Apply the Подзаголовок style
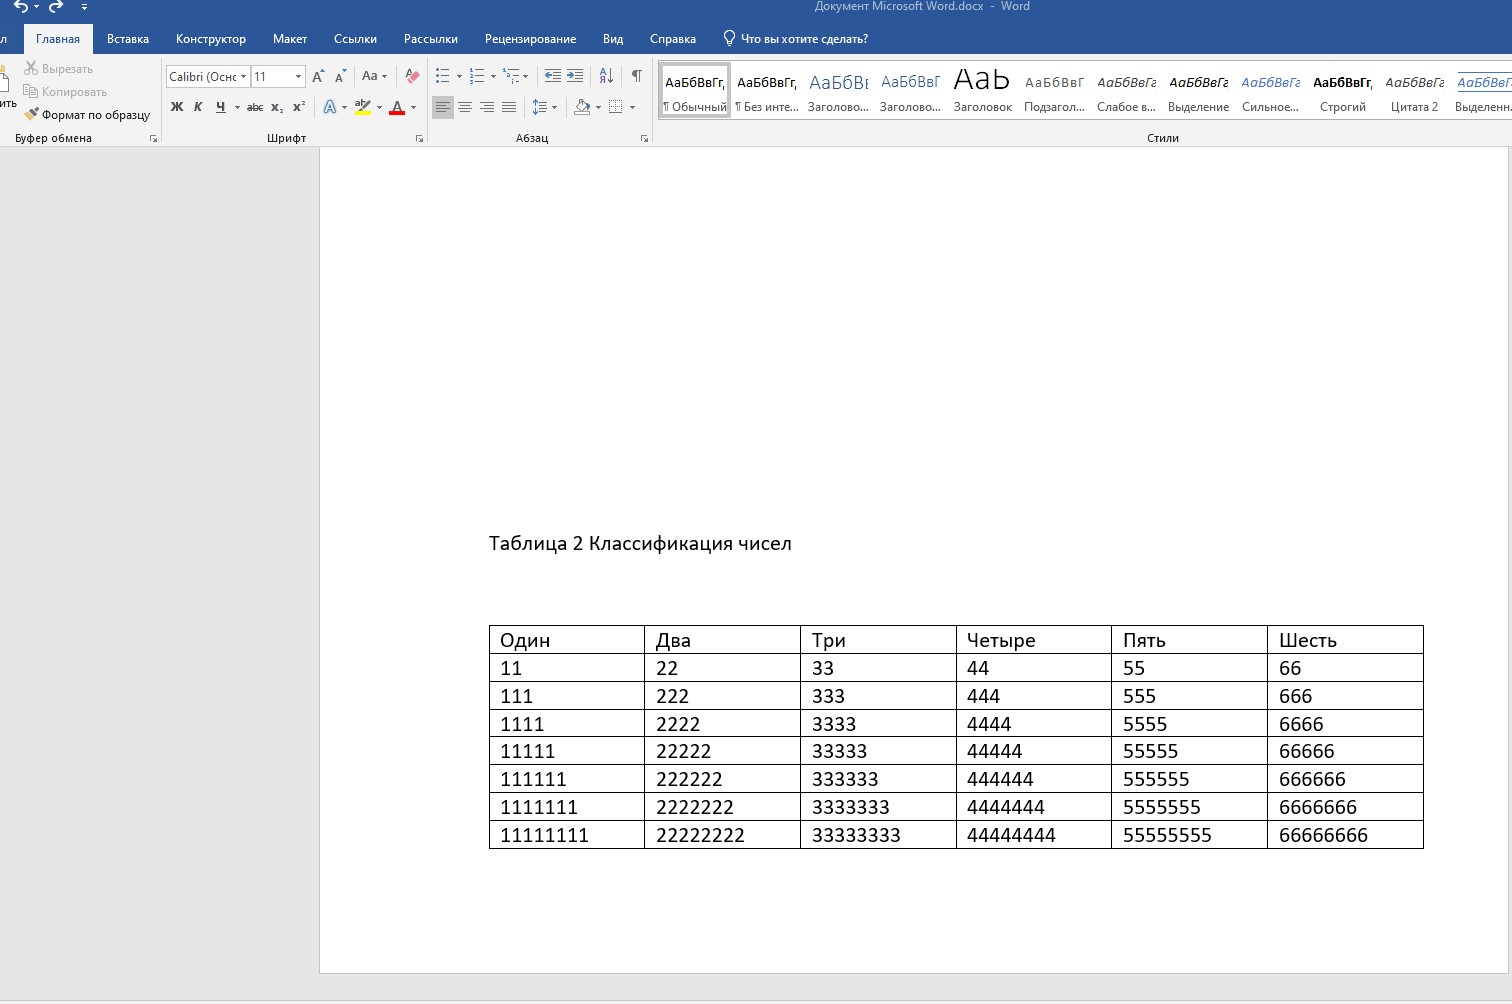Screen dimensions: 1512x1004 [1055, 91]
